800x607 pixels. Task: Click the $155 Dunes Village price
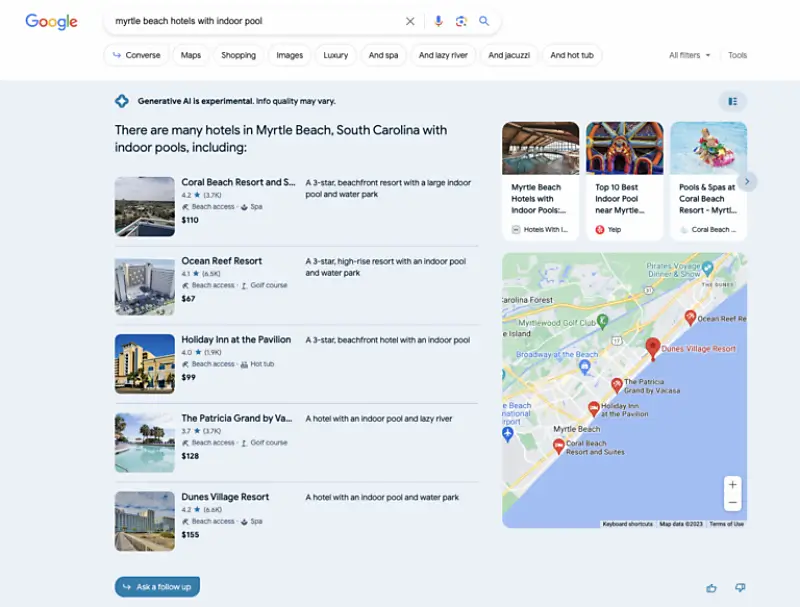point(190,534)
